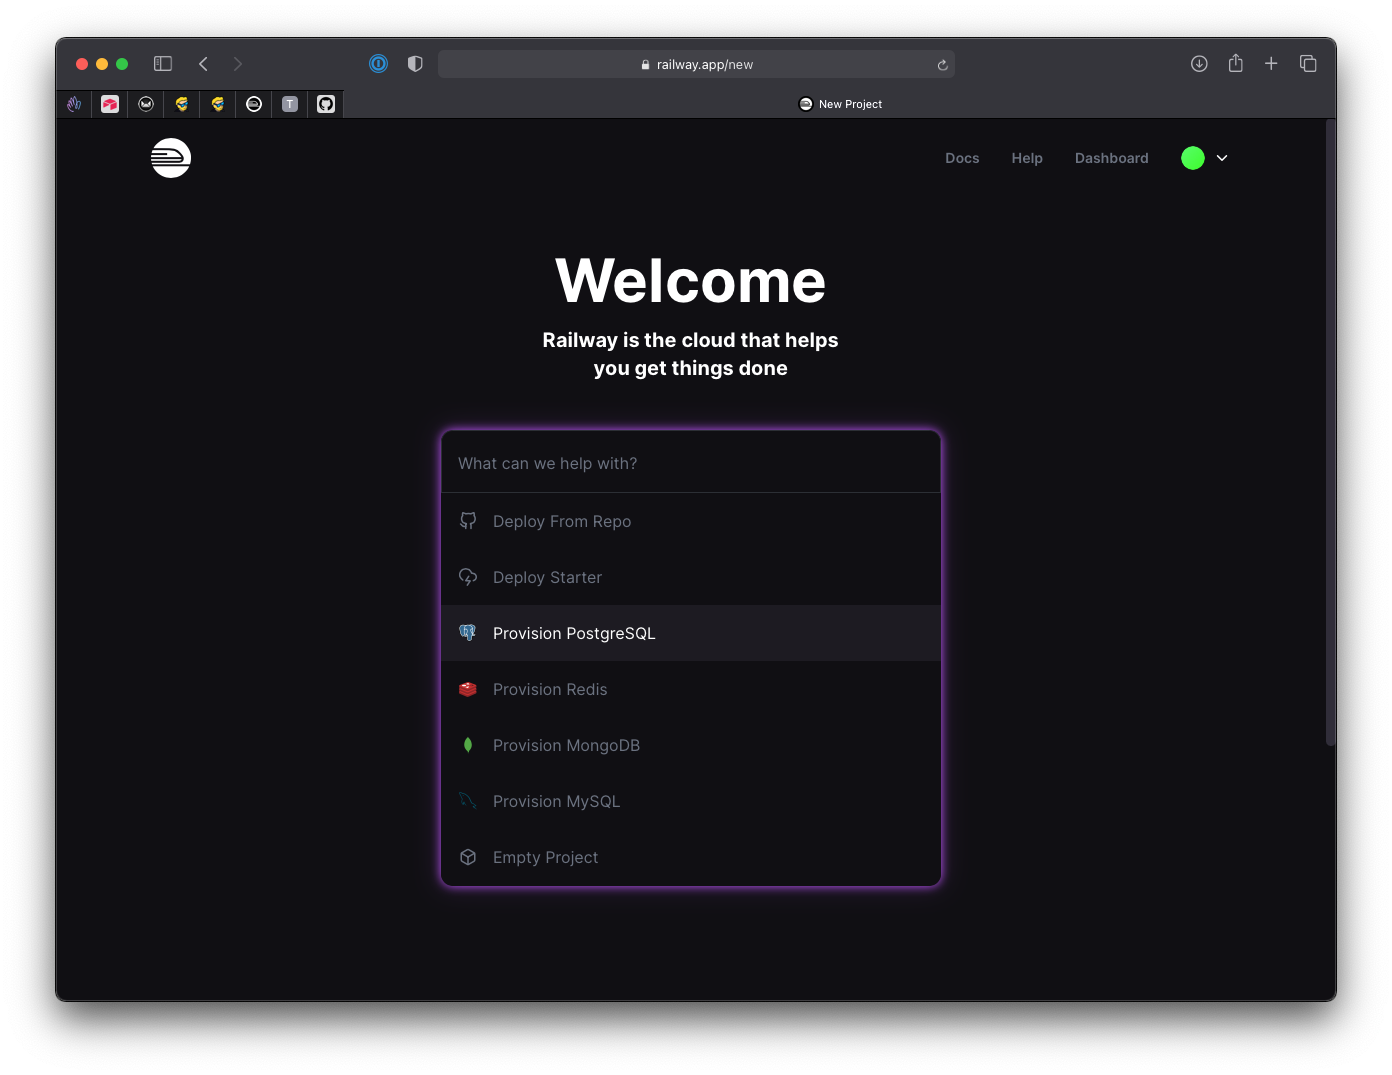
Task: Open the Safari downloads icon
Action: tap(1199, 64)
